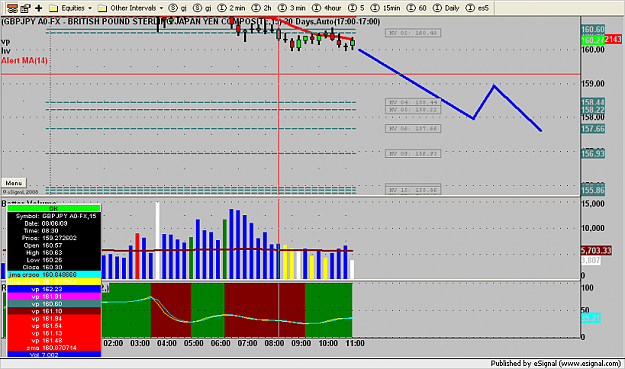Click the 35.21 indicator value tag

point(591,318)
